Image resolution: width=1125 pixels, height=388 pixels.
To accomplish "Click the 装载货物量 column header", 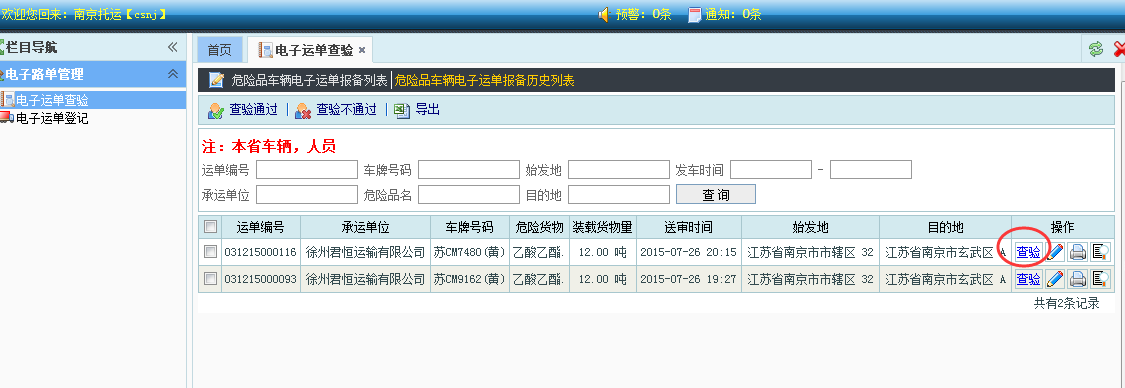I will (602, 227).
